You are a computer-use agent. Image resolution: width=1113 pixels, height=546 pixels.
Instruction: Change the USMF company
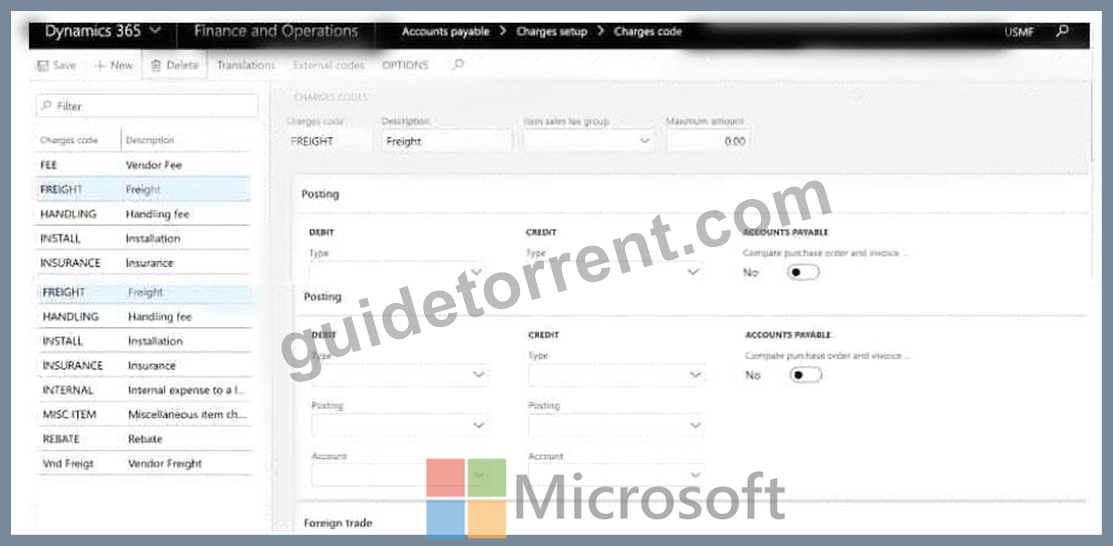(x=1019, y=31)
